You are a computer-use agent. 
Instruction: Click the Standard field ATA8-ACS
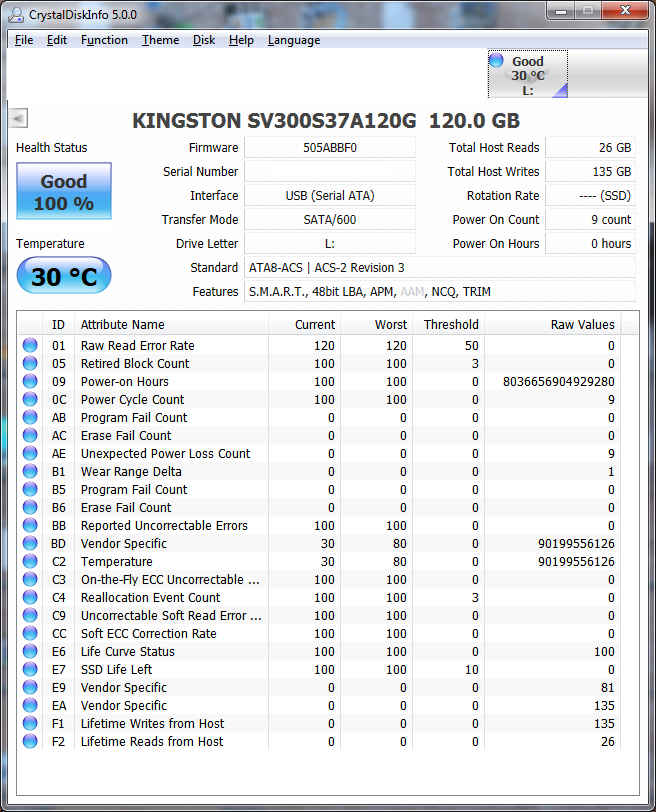pyautogui.click(x=440, y=268)
